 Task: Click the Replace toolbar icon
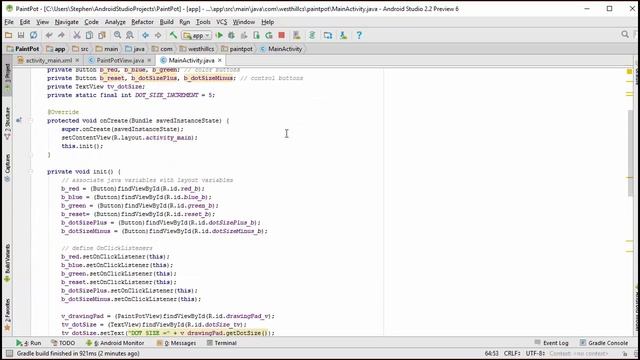[130, 36]
